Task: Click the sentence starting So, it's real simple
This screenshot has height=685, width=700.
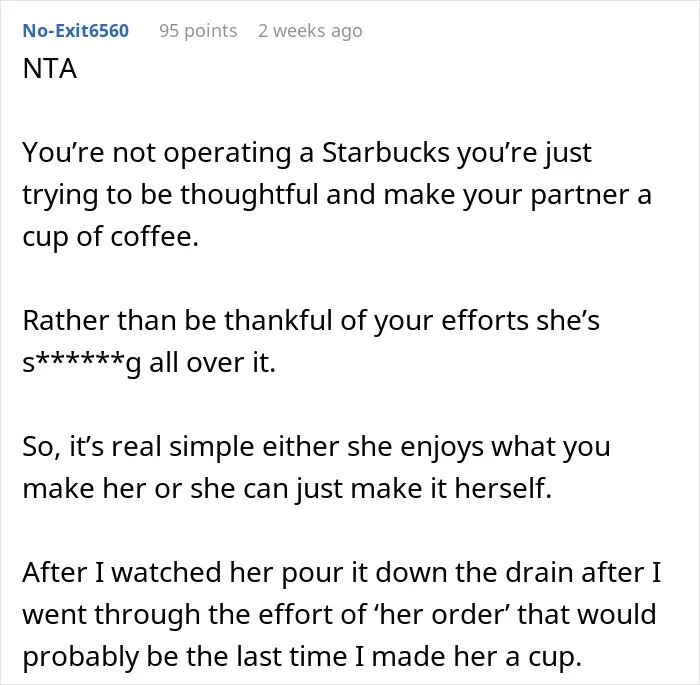Action: coord(316,467)
